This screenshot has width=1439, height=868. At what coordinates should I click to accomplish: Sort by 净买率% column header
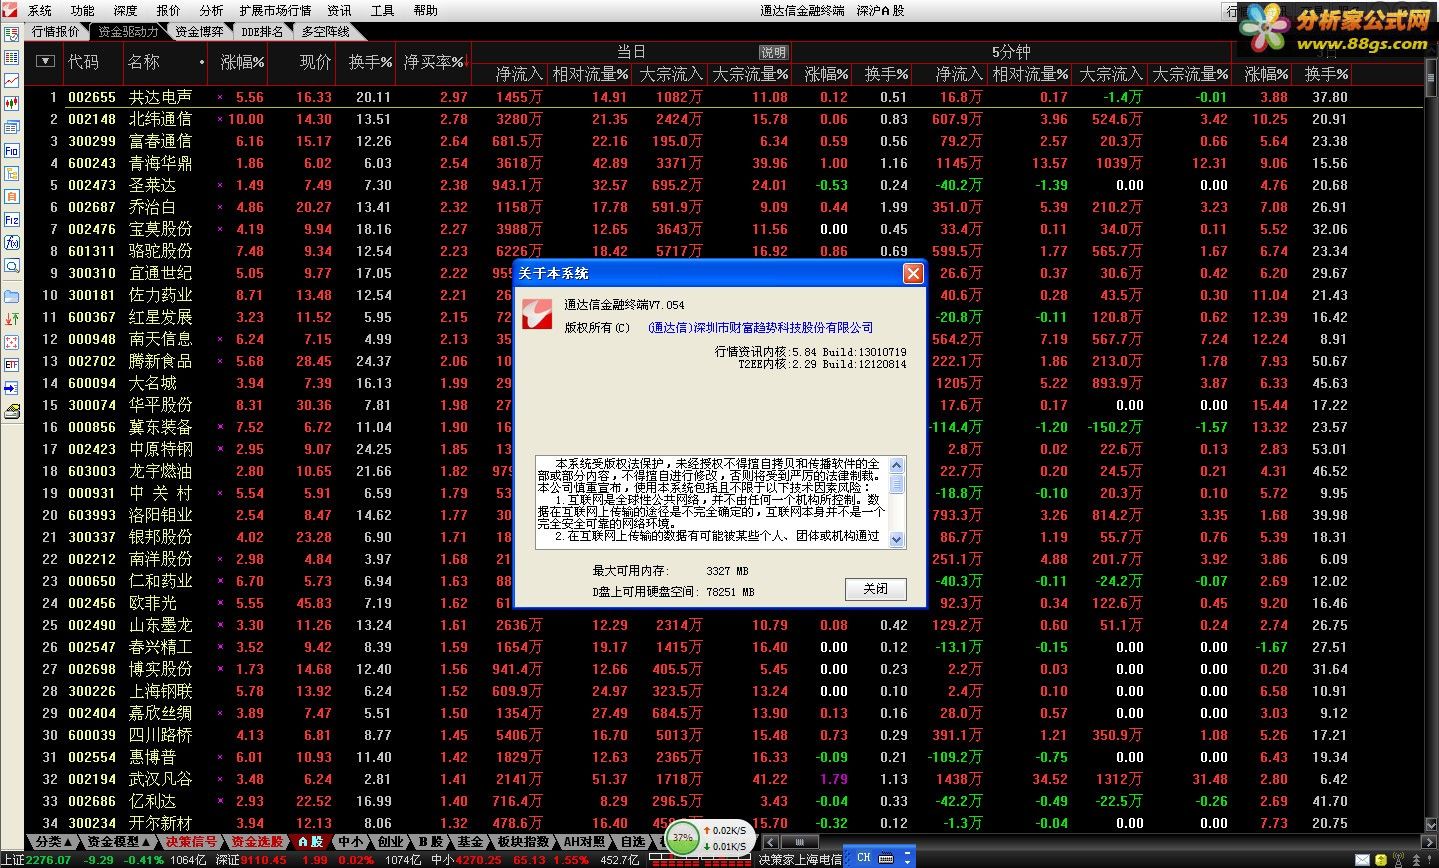pyautogui.click(x=434, y=62)
